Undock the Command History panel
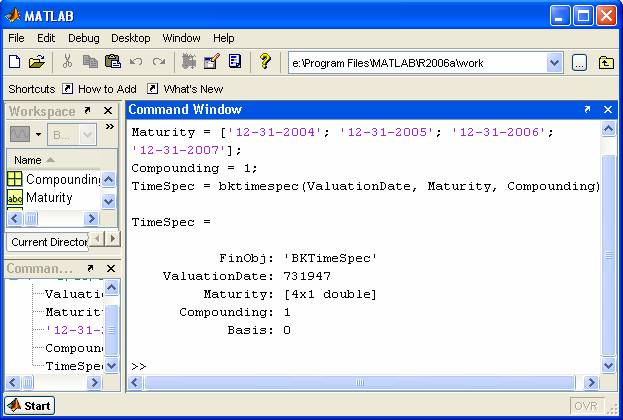Image resolution: width=623 pixels, height=420 pixels. click(x=90, y=269)
